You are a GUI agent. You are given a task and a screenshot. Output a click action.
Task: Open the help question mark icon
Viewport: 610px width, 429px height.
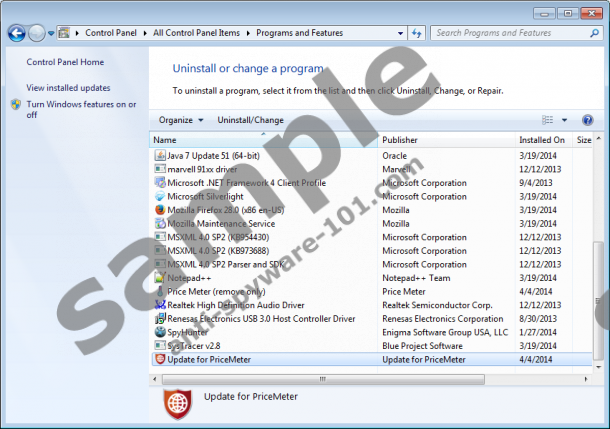pyautogui.click(x=588, y=120)
